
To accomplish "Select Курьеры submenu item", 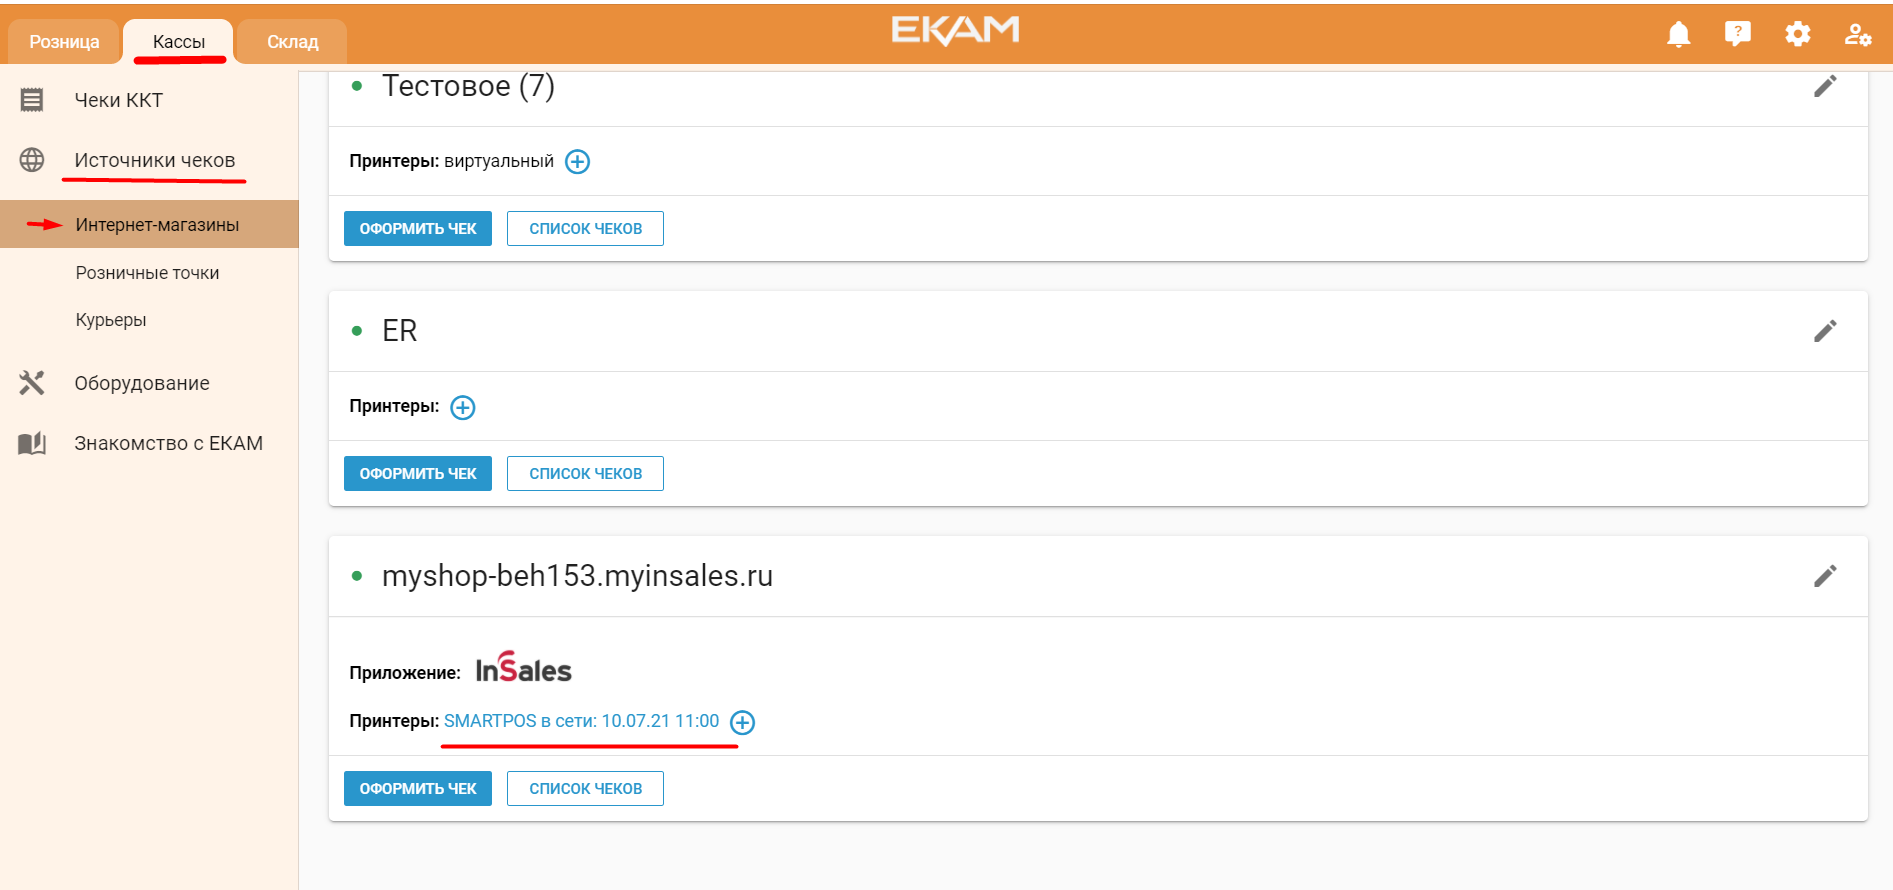I will [x=111, y=320].
